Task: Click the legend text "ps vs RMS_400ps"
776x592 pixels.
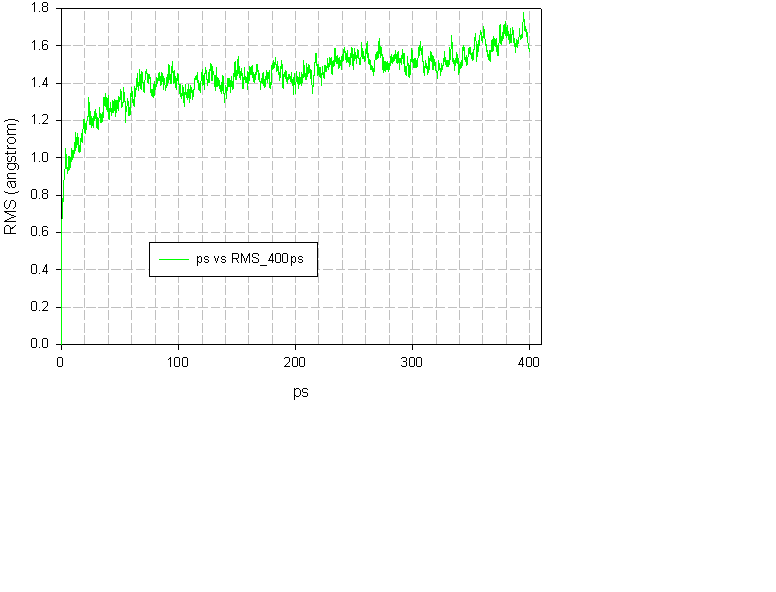Action: click(x=248, y=259)
